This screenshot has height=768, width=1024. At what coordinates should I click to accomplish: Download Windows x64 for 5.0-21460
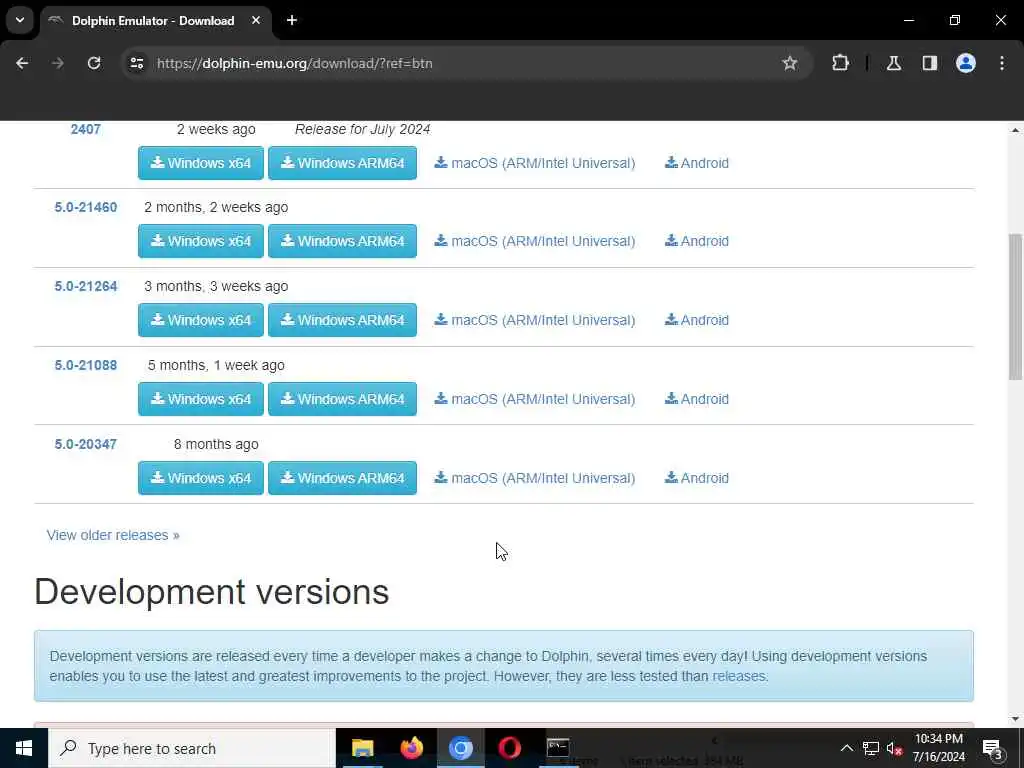coord(201,241)
